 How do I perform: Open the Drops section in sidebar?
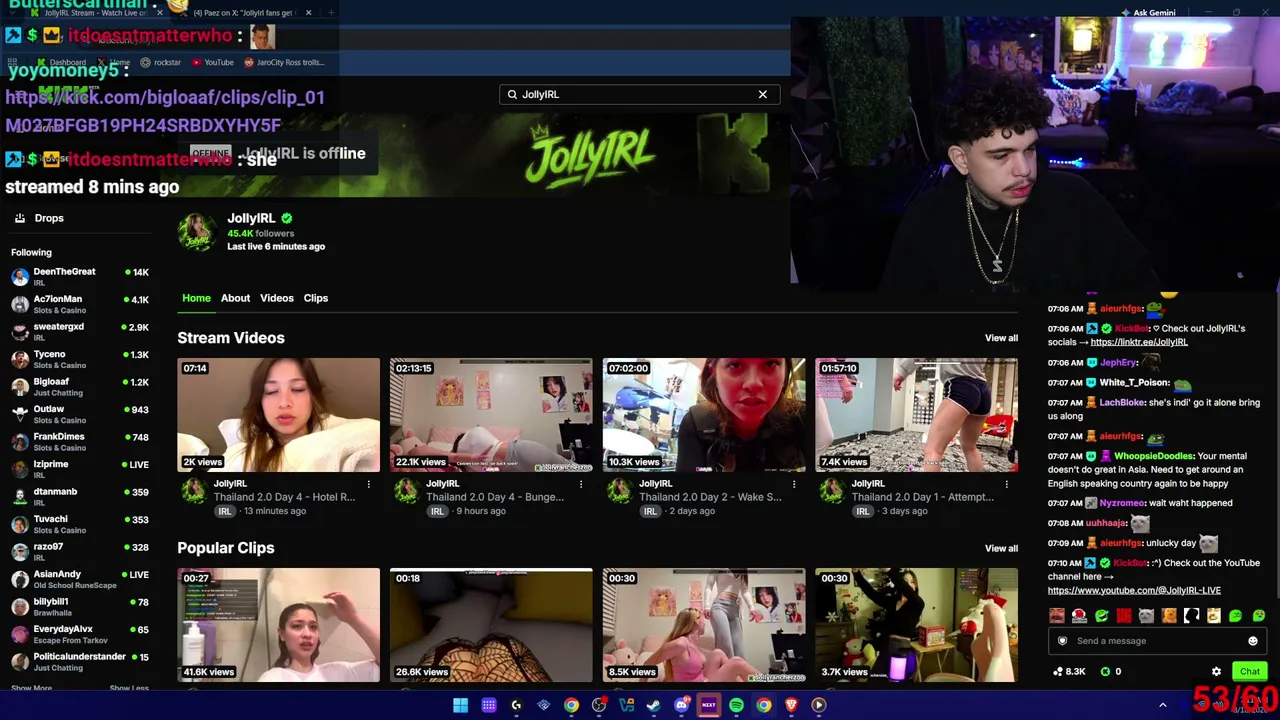39,218
